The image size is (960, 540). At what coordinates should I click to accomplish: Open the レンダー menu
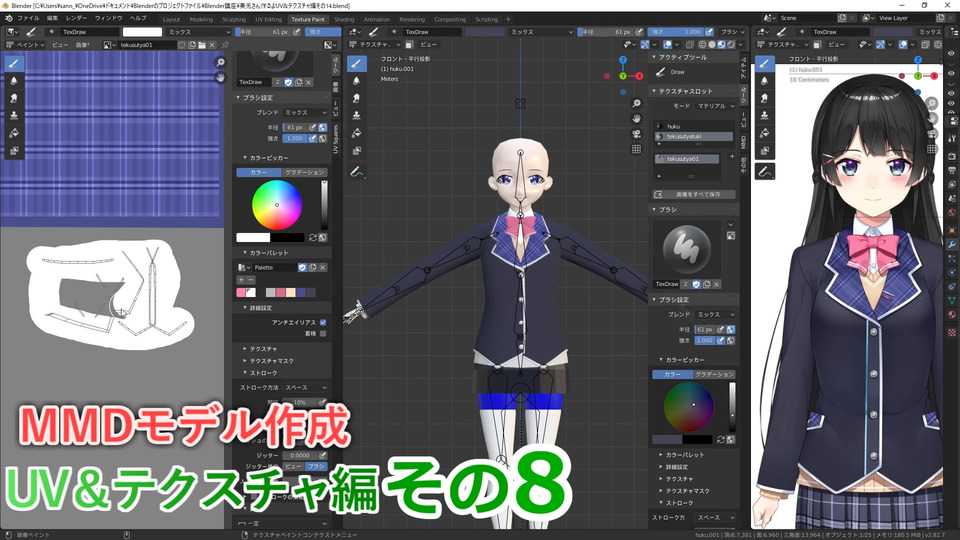77,18
